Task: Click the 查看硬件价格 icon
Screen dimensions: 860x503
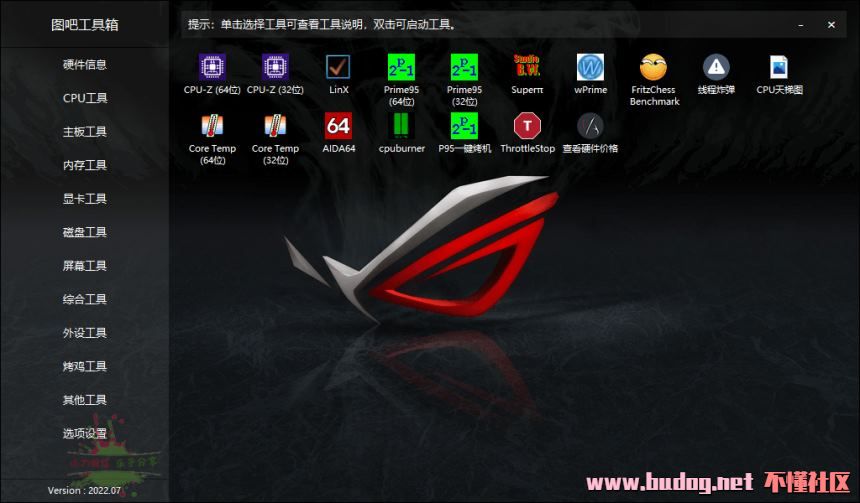Action: (x=590, y=126)
